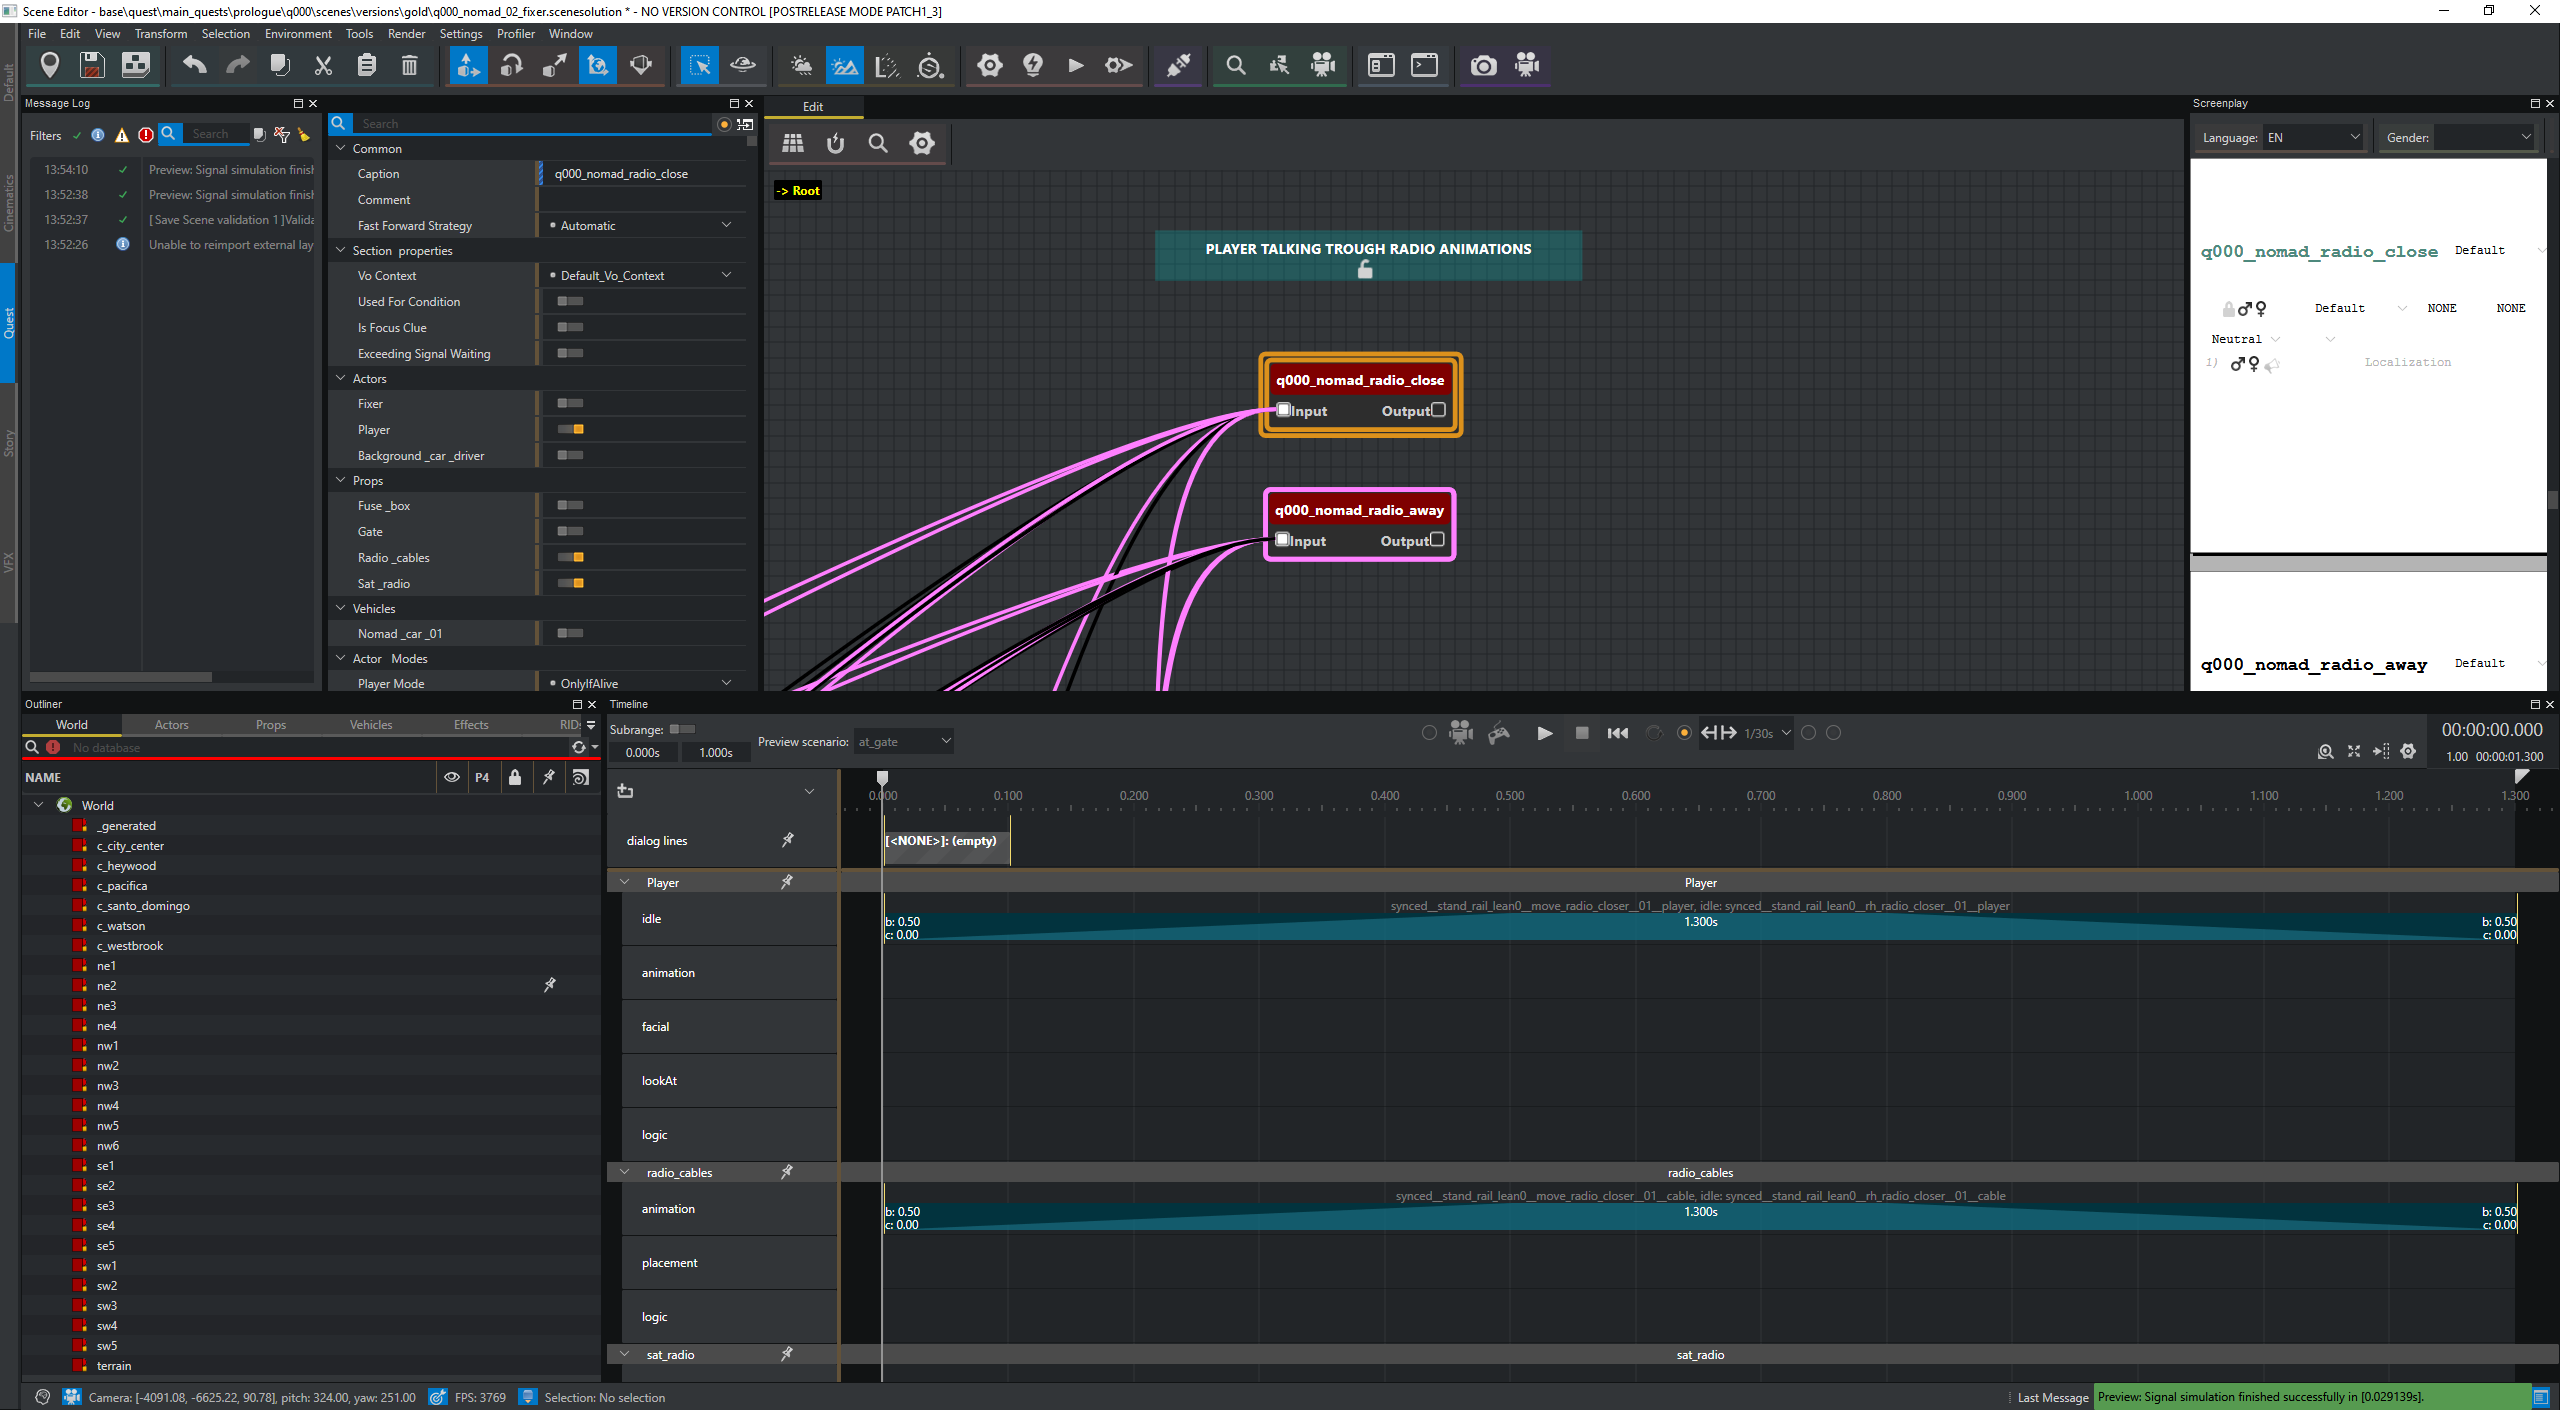Click the gear settings icon in the Edit graph
The image size is (2560, 1410).
(921, 143)
